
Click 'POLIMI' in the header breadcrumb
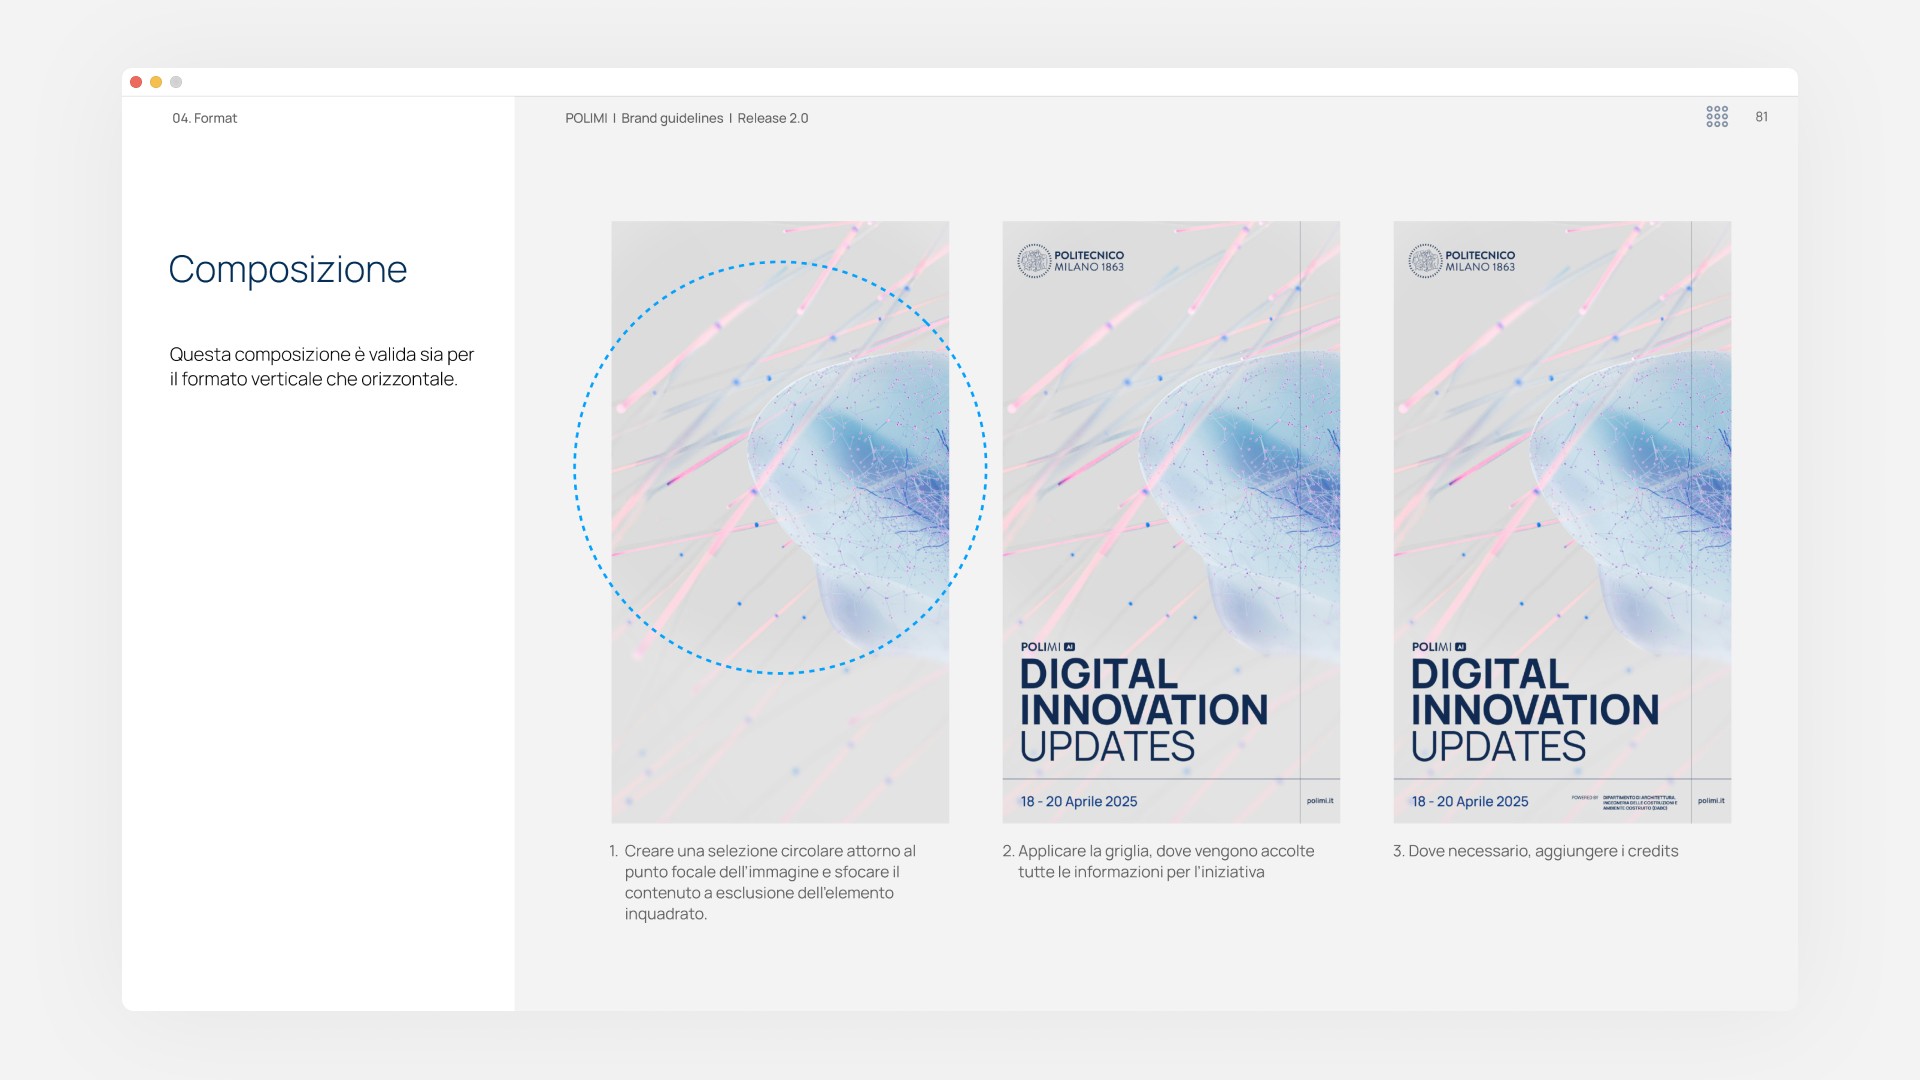[586, 118]
